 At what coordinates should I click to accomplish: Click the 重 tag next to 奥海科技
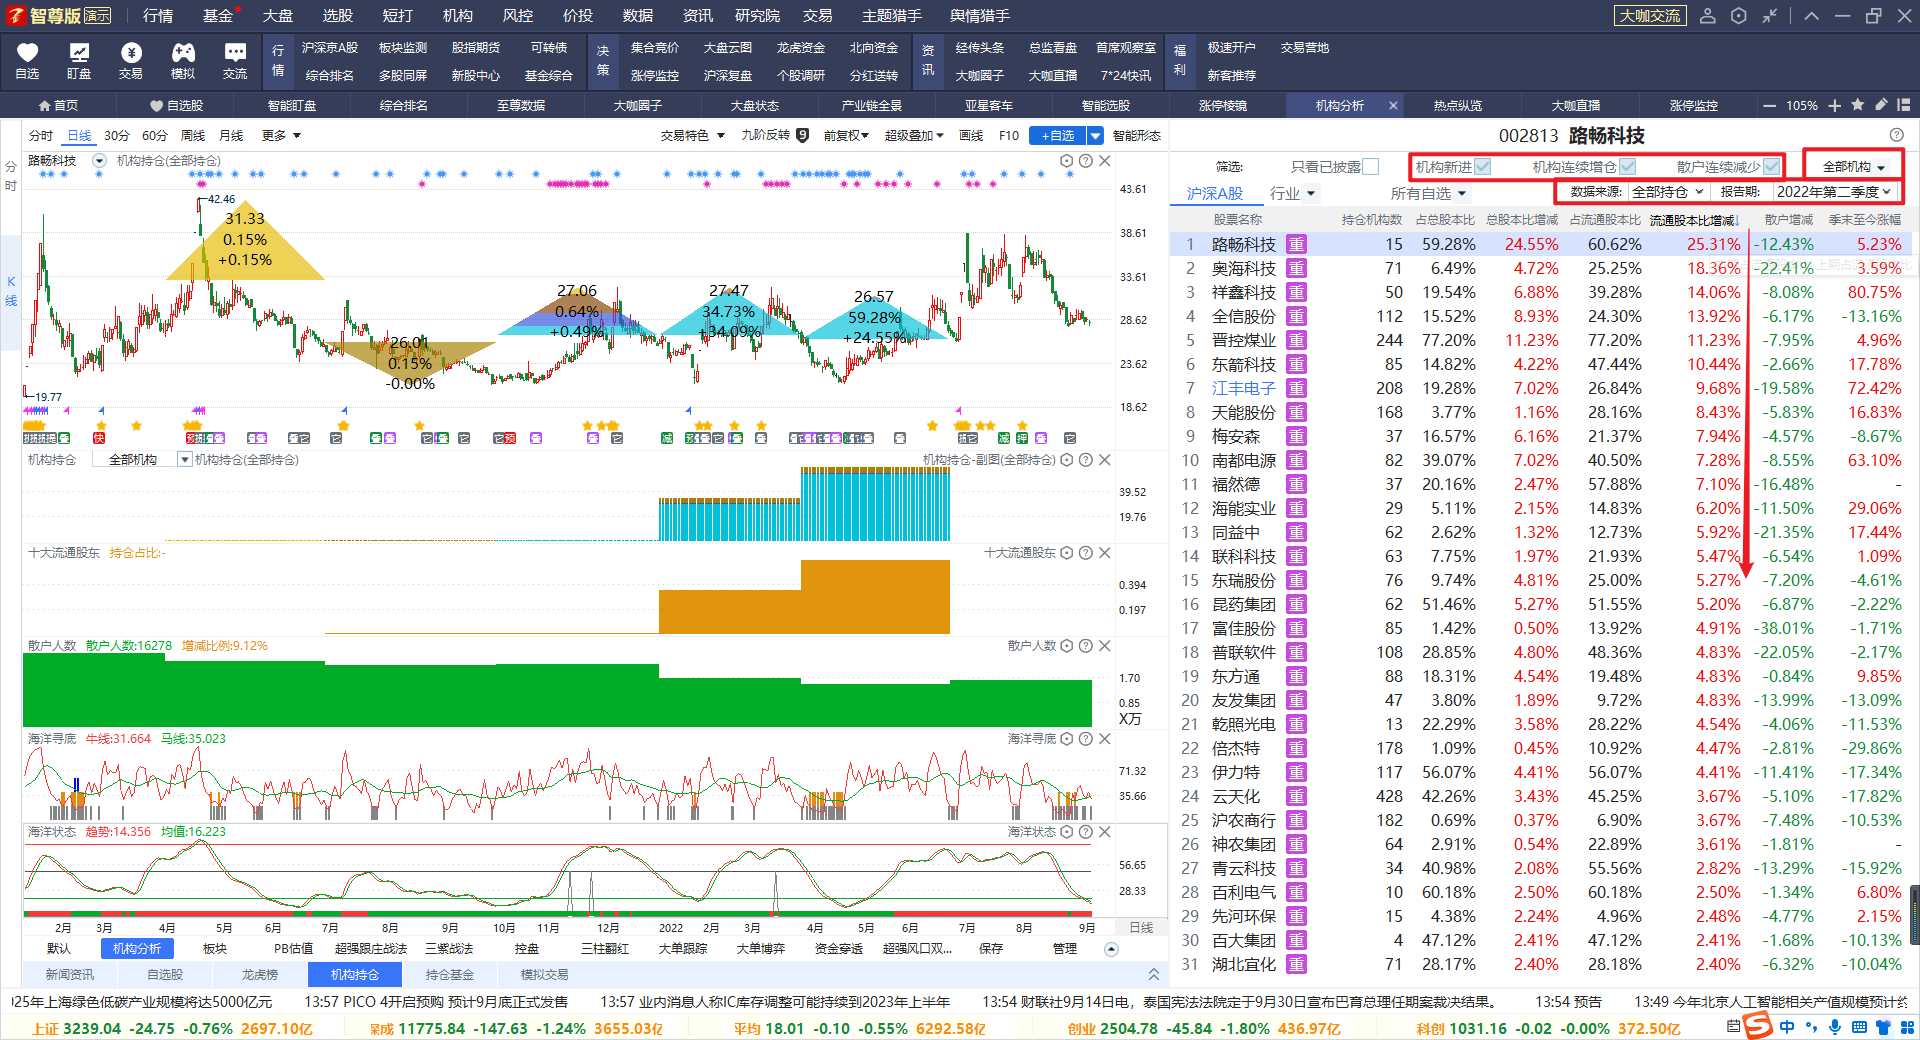coord(1297,268)
